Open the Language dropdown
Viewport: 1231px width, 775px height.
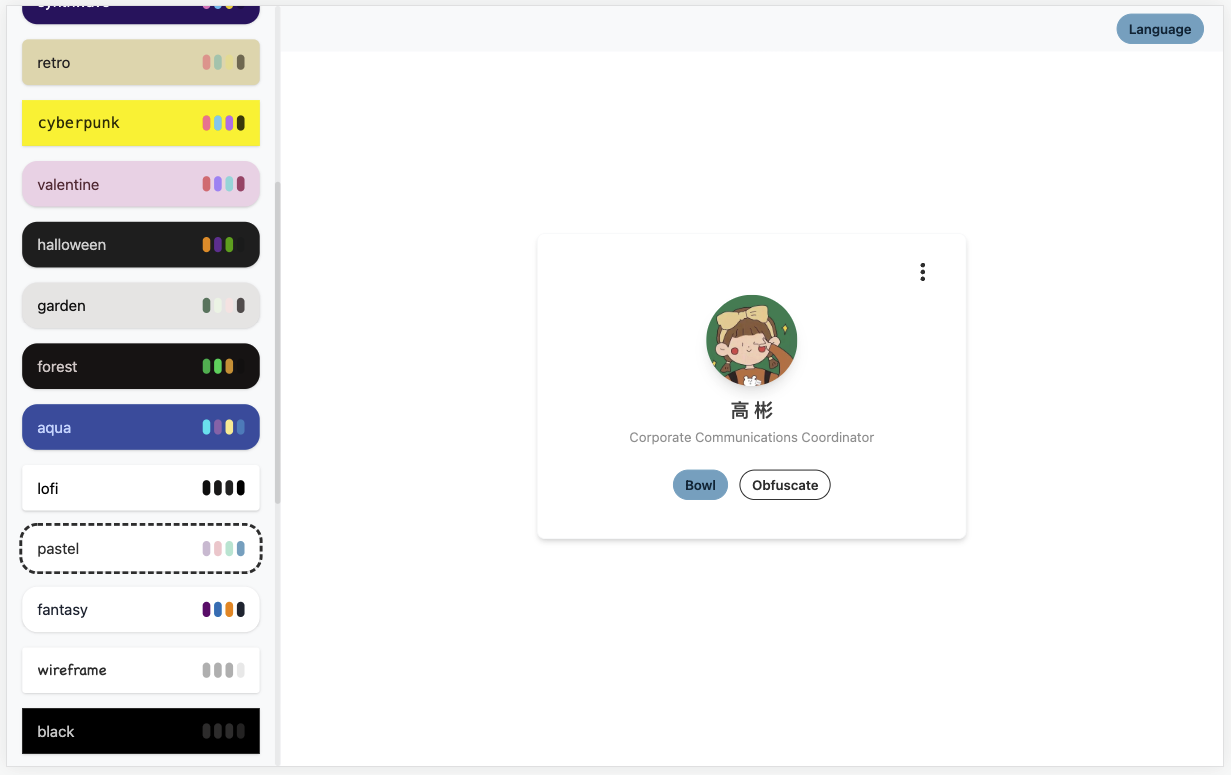[1159, 29]
